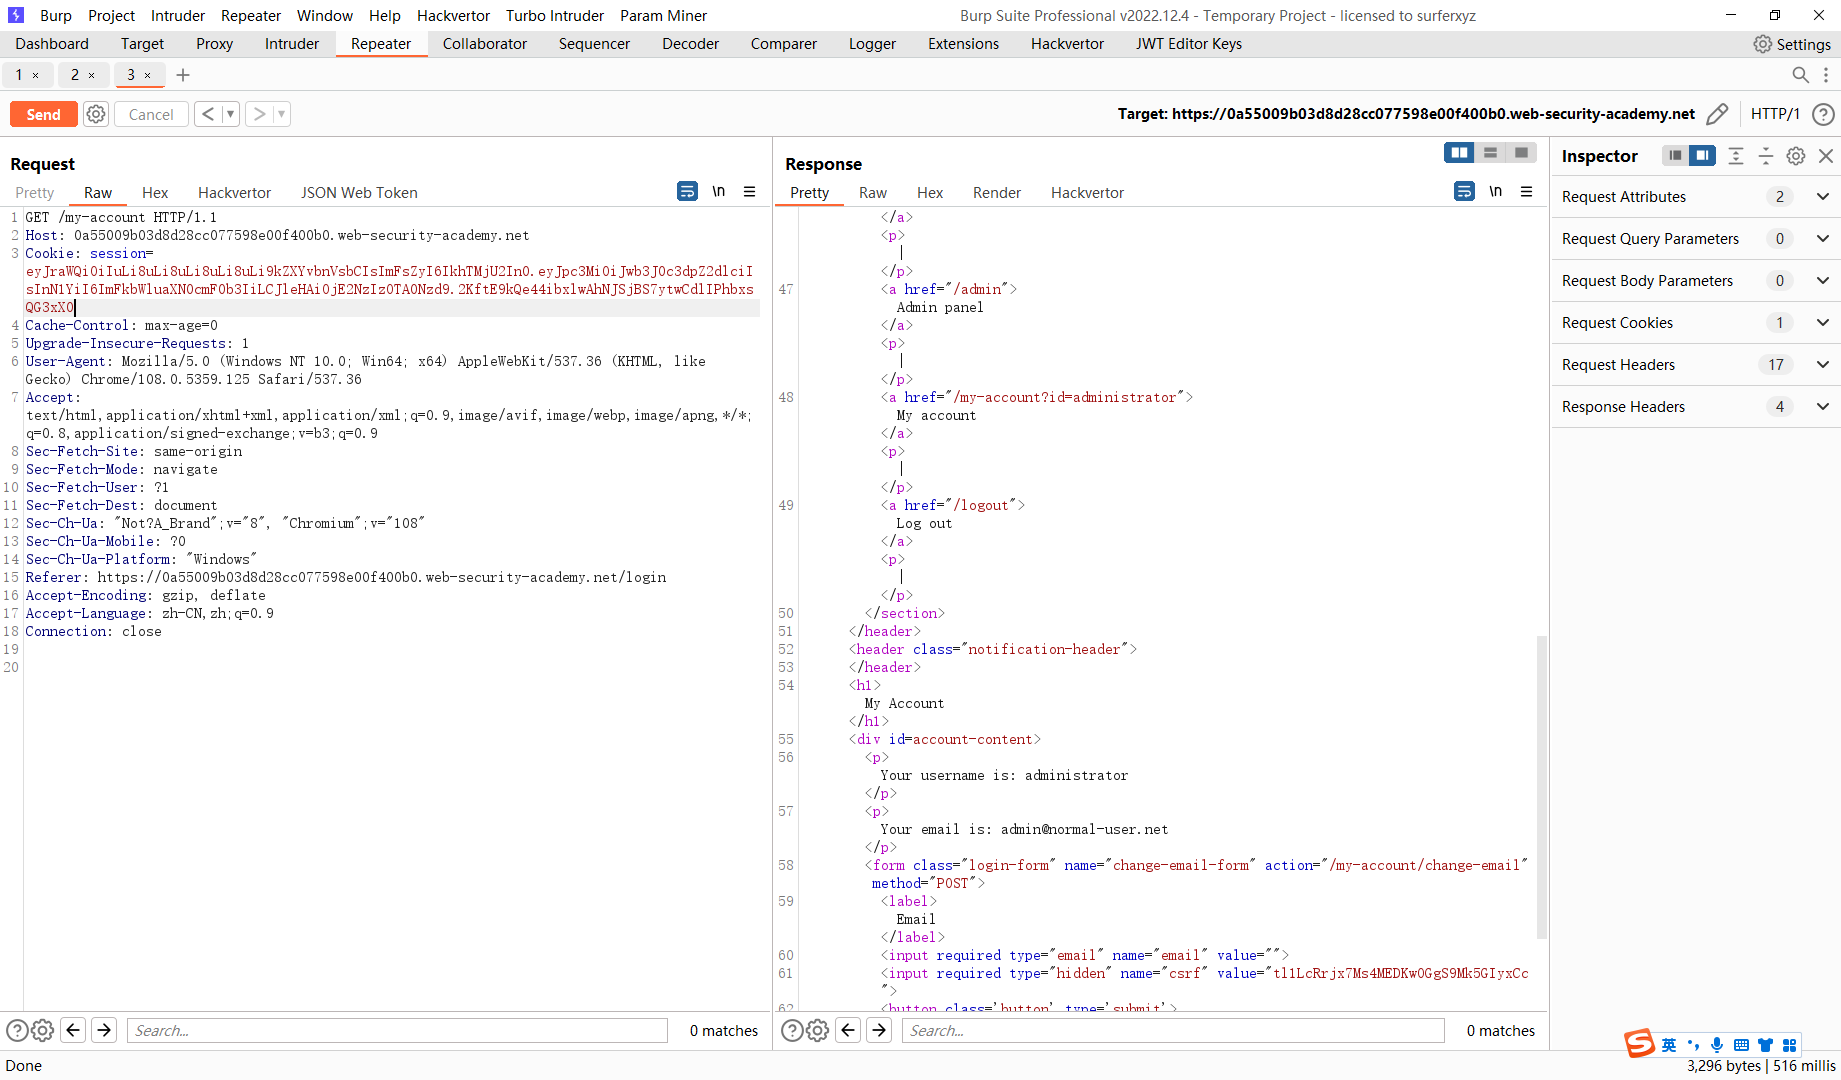Open back-history dropdown arrow
The width and height of the screenshot is (1841, 1080).
(230, 114)
